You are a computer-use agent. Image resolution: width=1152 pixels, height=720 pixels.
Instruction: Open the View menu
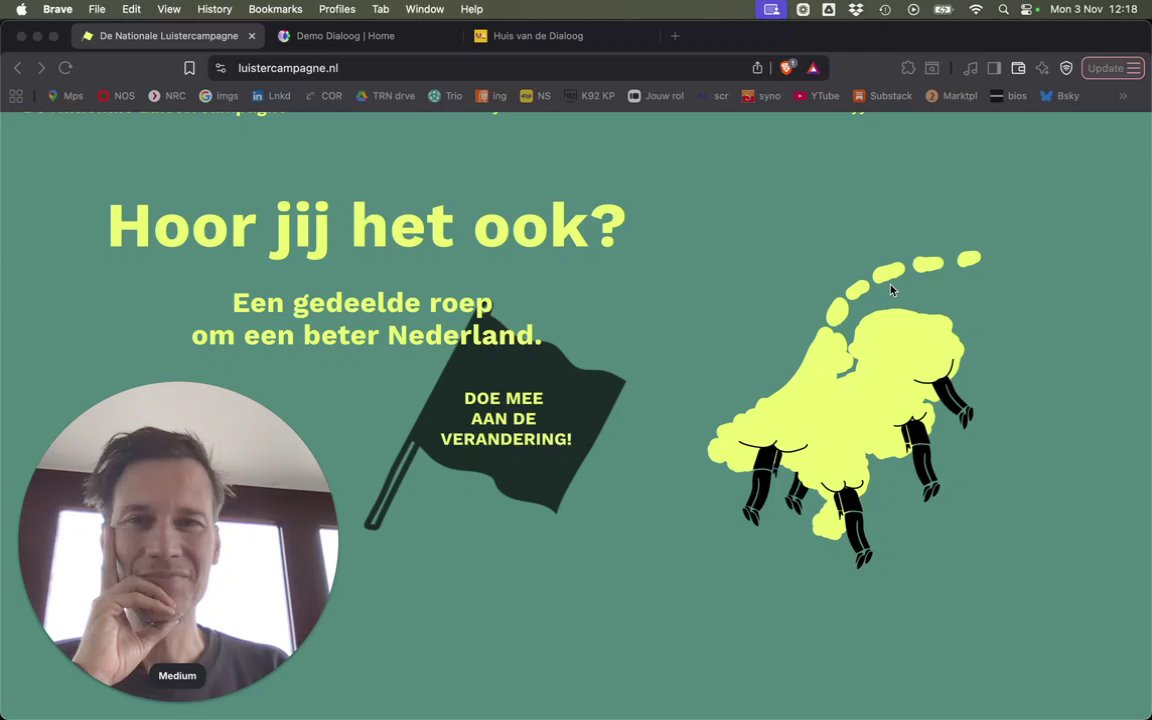[x=169, y=10]
